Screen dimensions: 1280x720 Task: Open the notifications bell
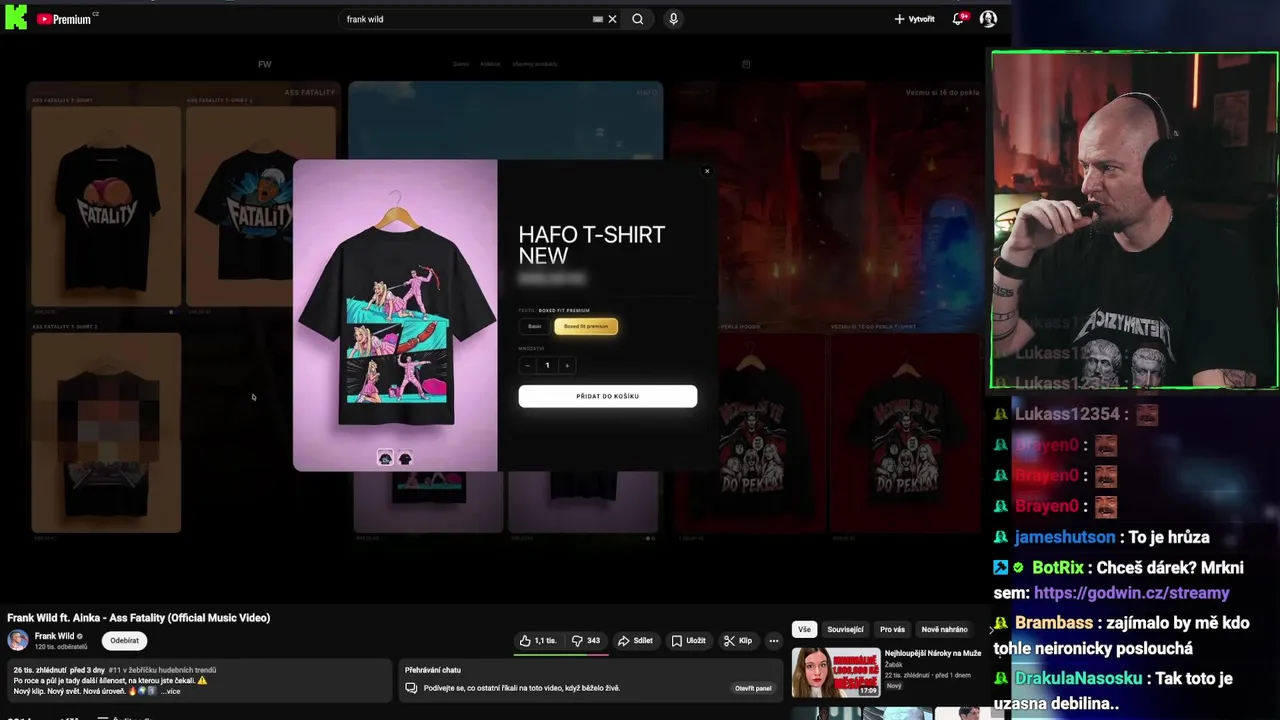(958, 19)
